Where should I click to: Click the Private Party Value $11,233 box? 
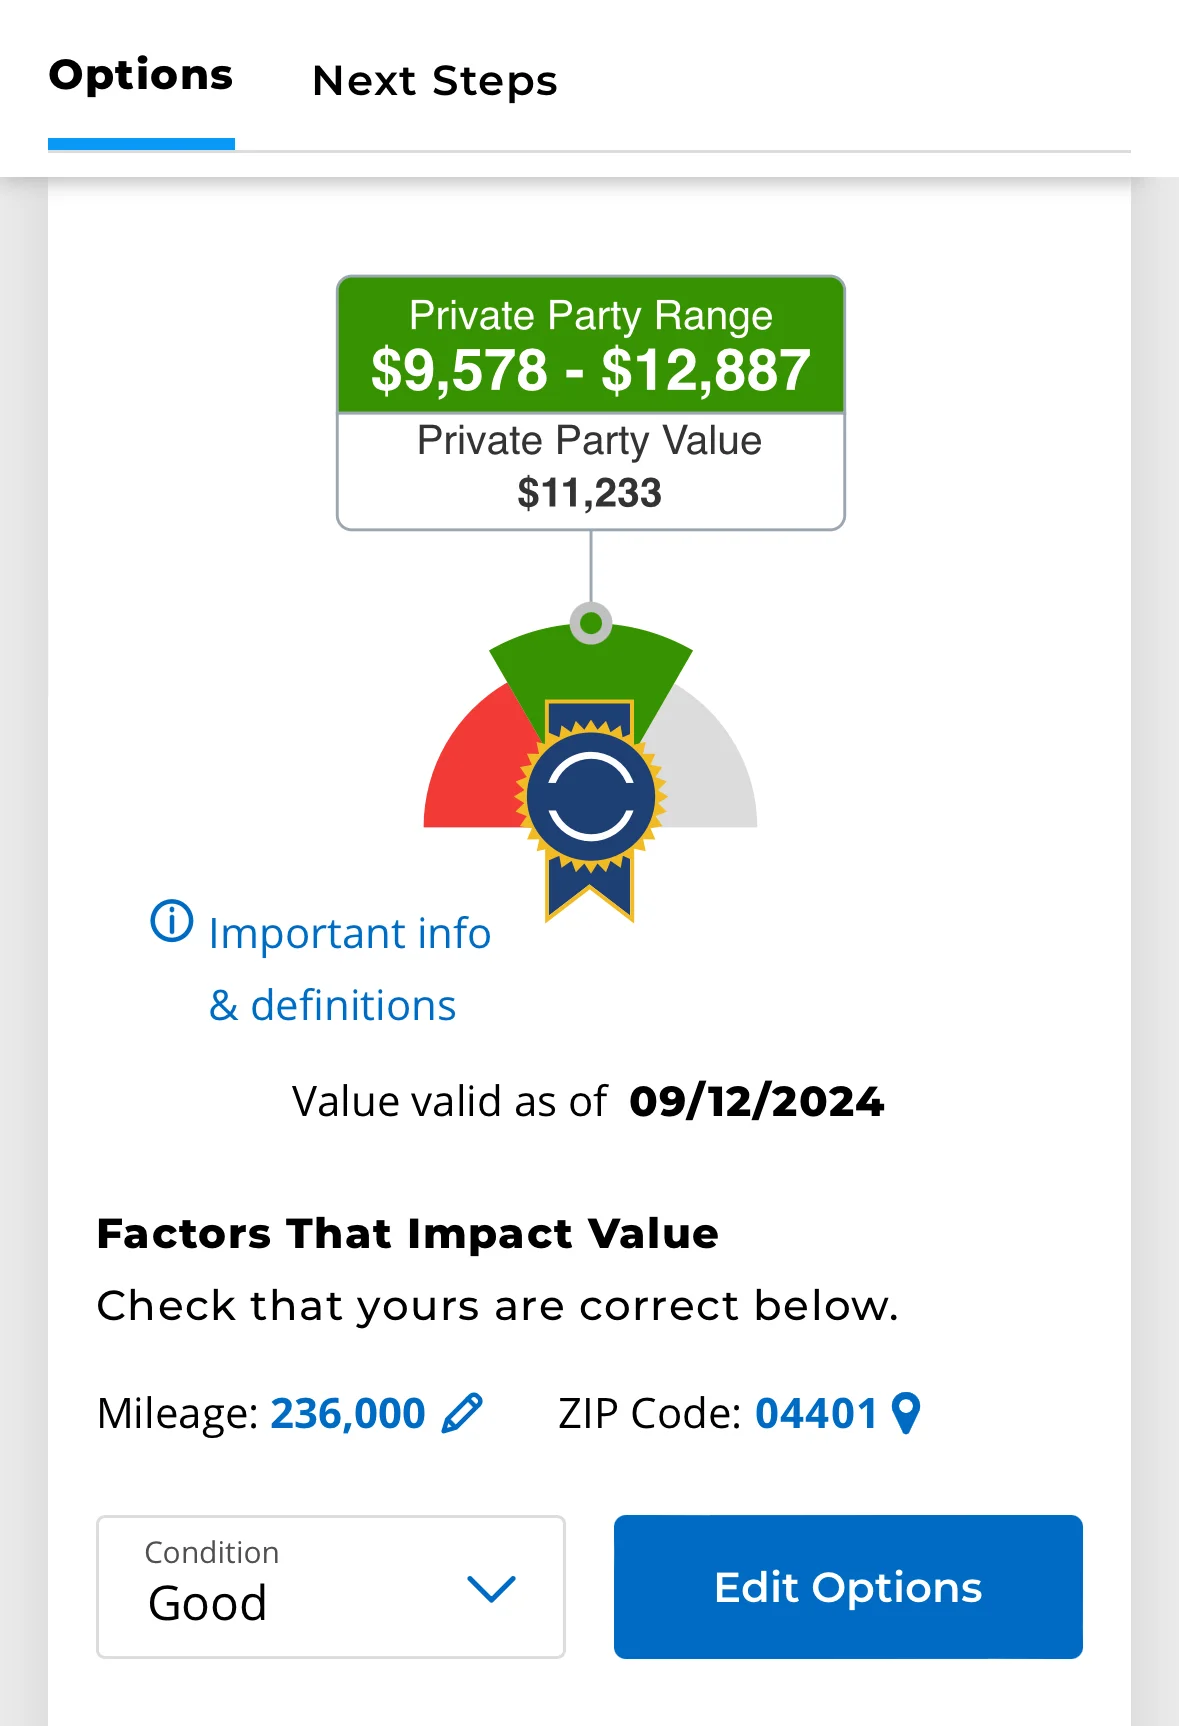[x=591, y=471]
